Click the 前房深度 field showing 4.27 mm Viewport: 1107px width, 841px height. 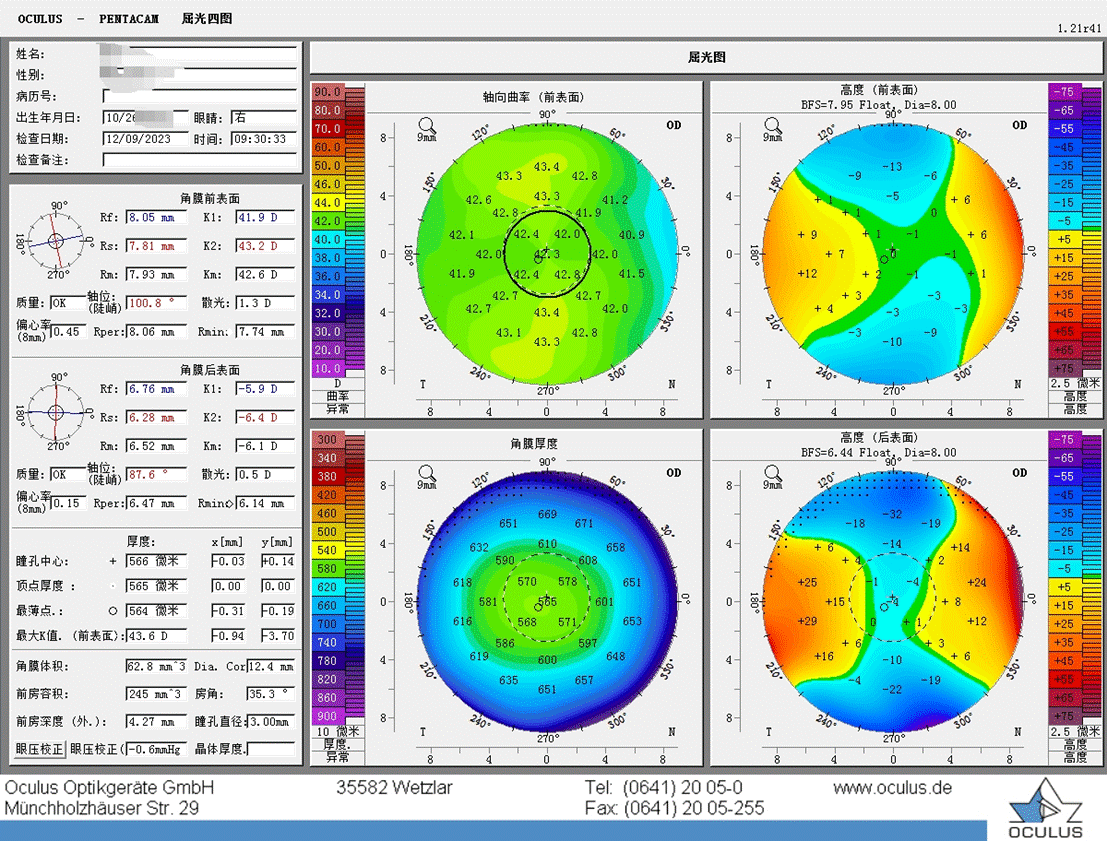pos(157,722)
